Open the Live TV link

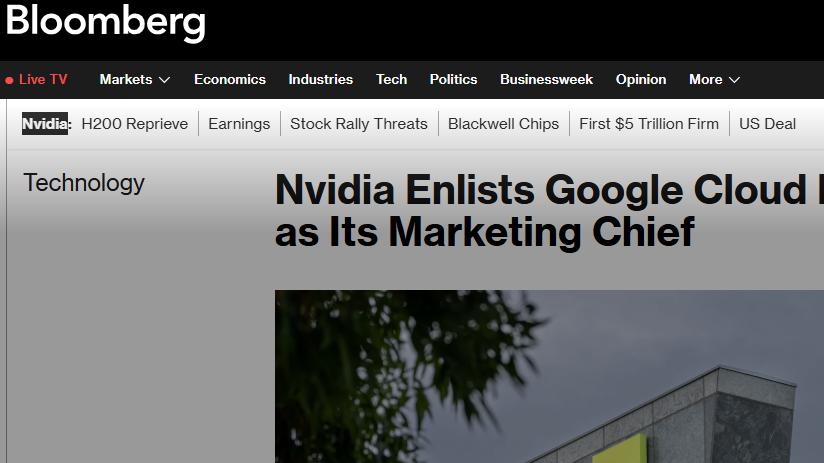pos(43,80)
